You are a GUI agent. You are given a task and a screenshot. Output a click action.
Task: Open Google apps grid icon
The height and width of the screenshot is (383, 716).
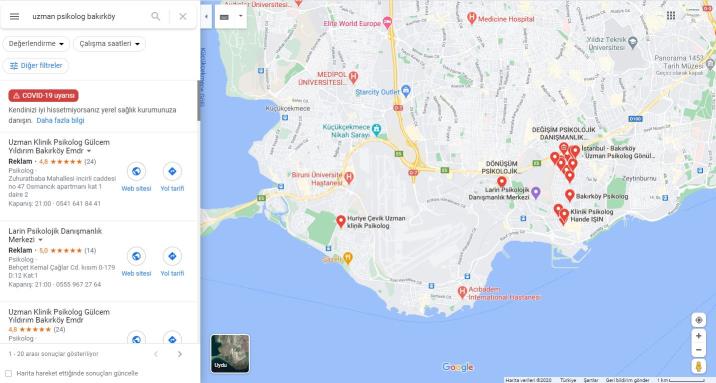(671, 16)
